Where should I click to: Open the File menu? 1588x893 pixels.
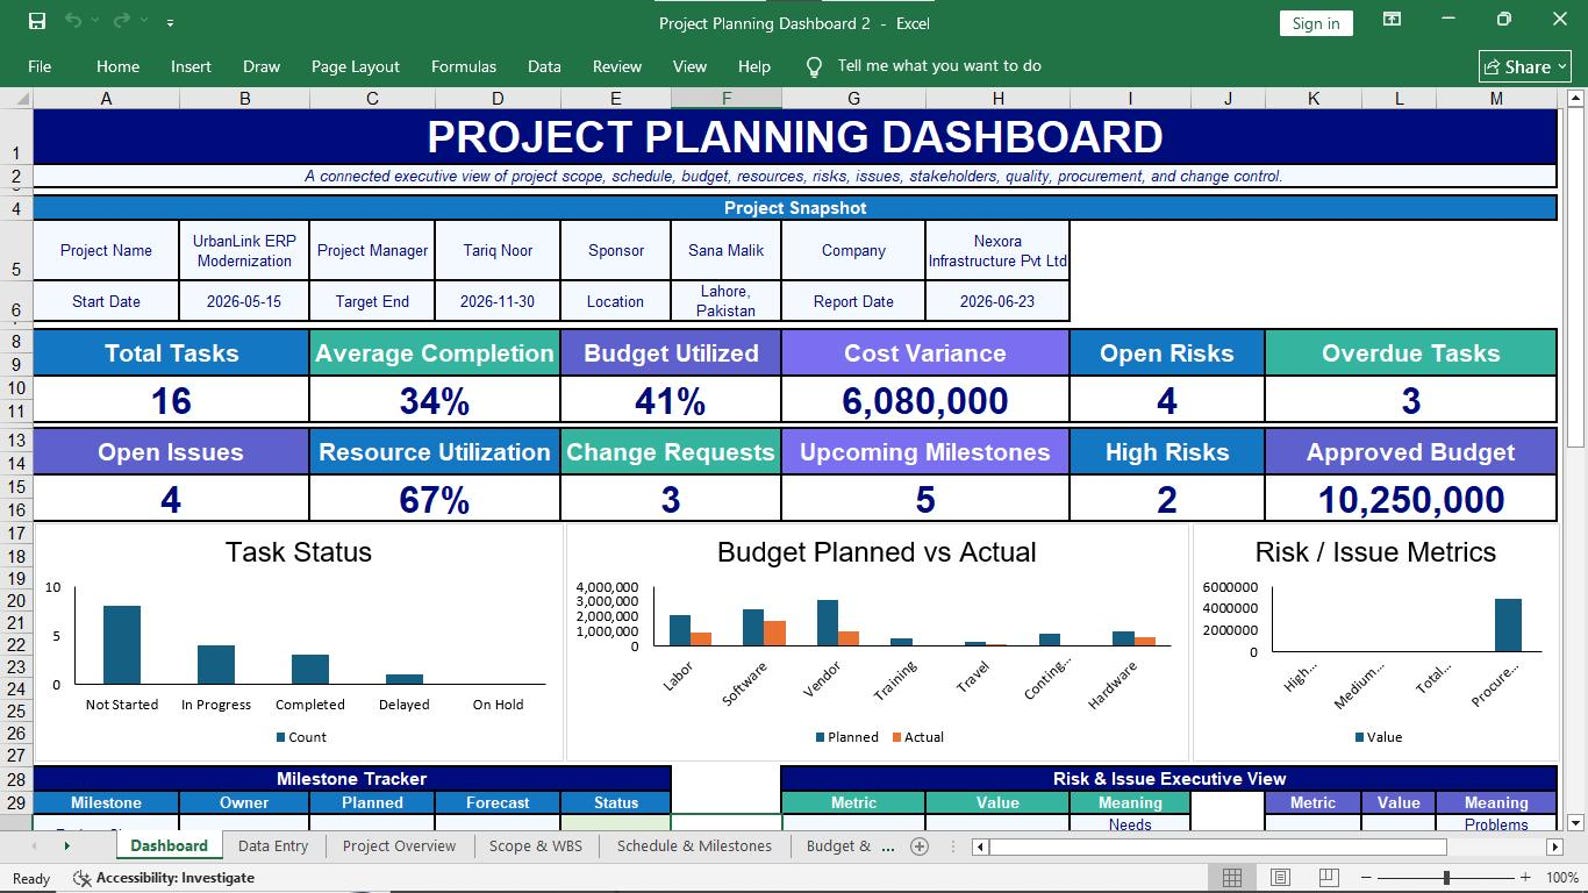(x=40, y=66)
